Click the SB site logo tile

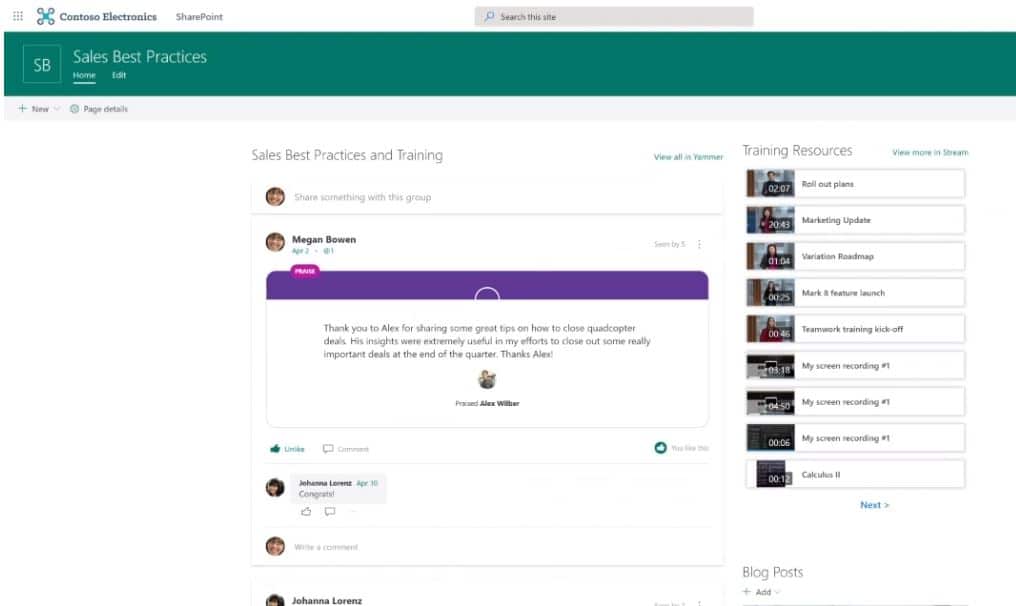pos(42,64)
